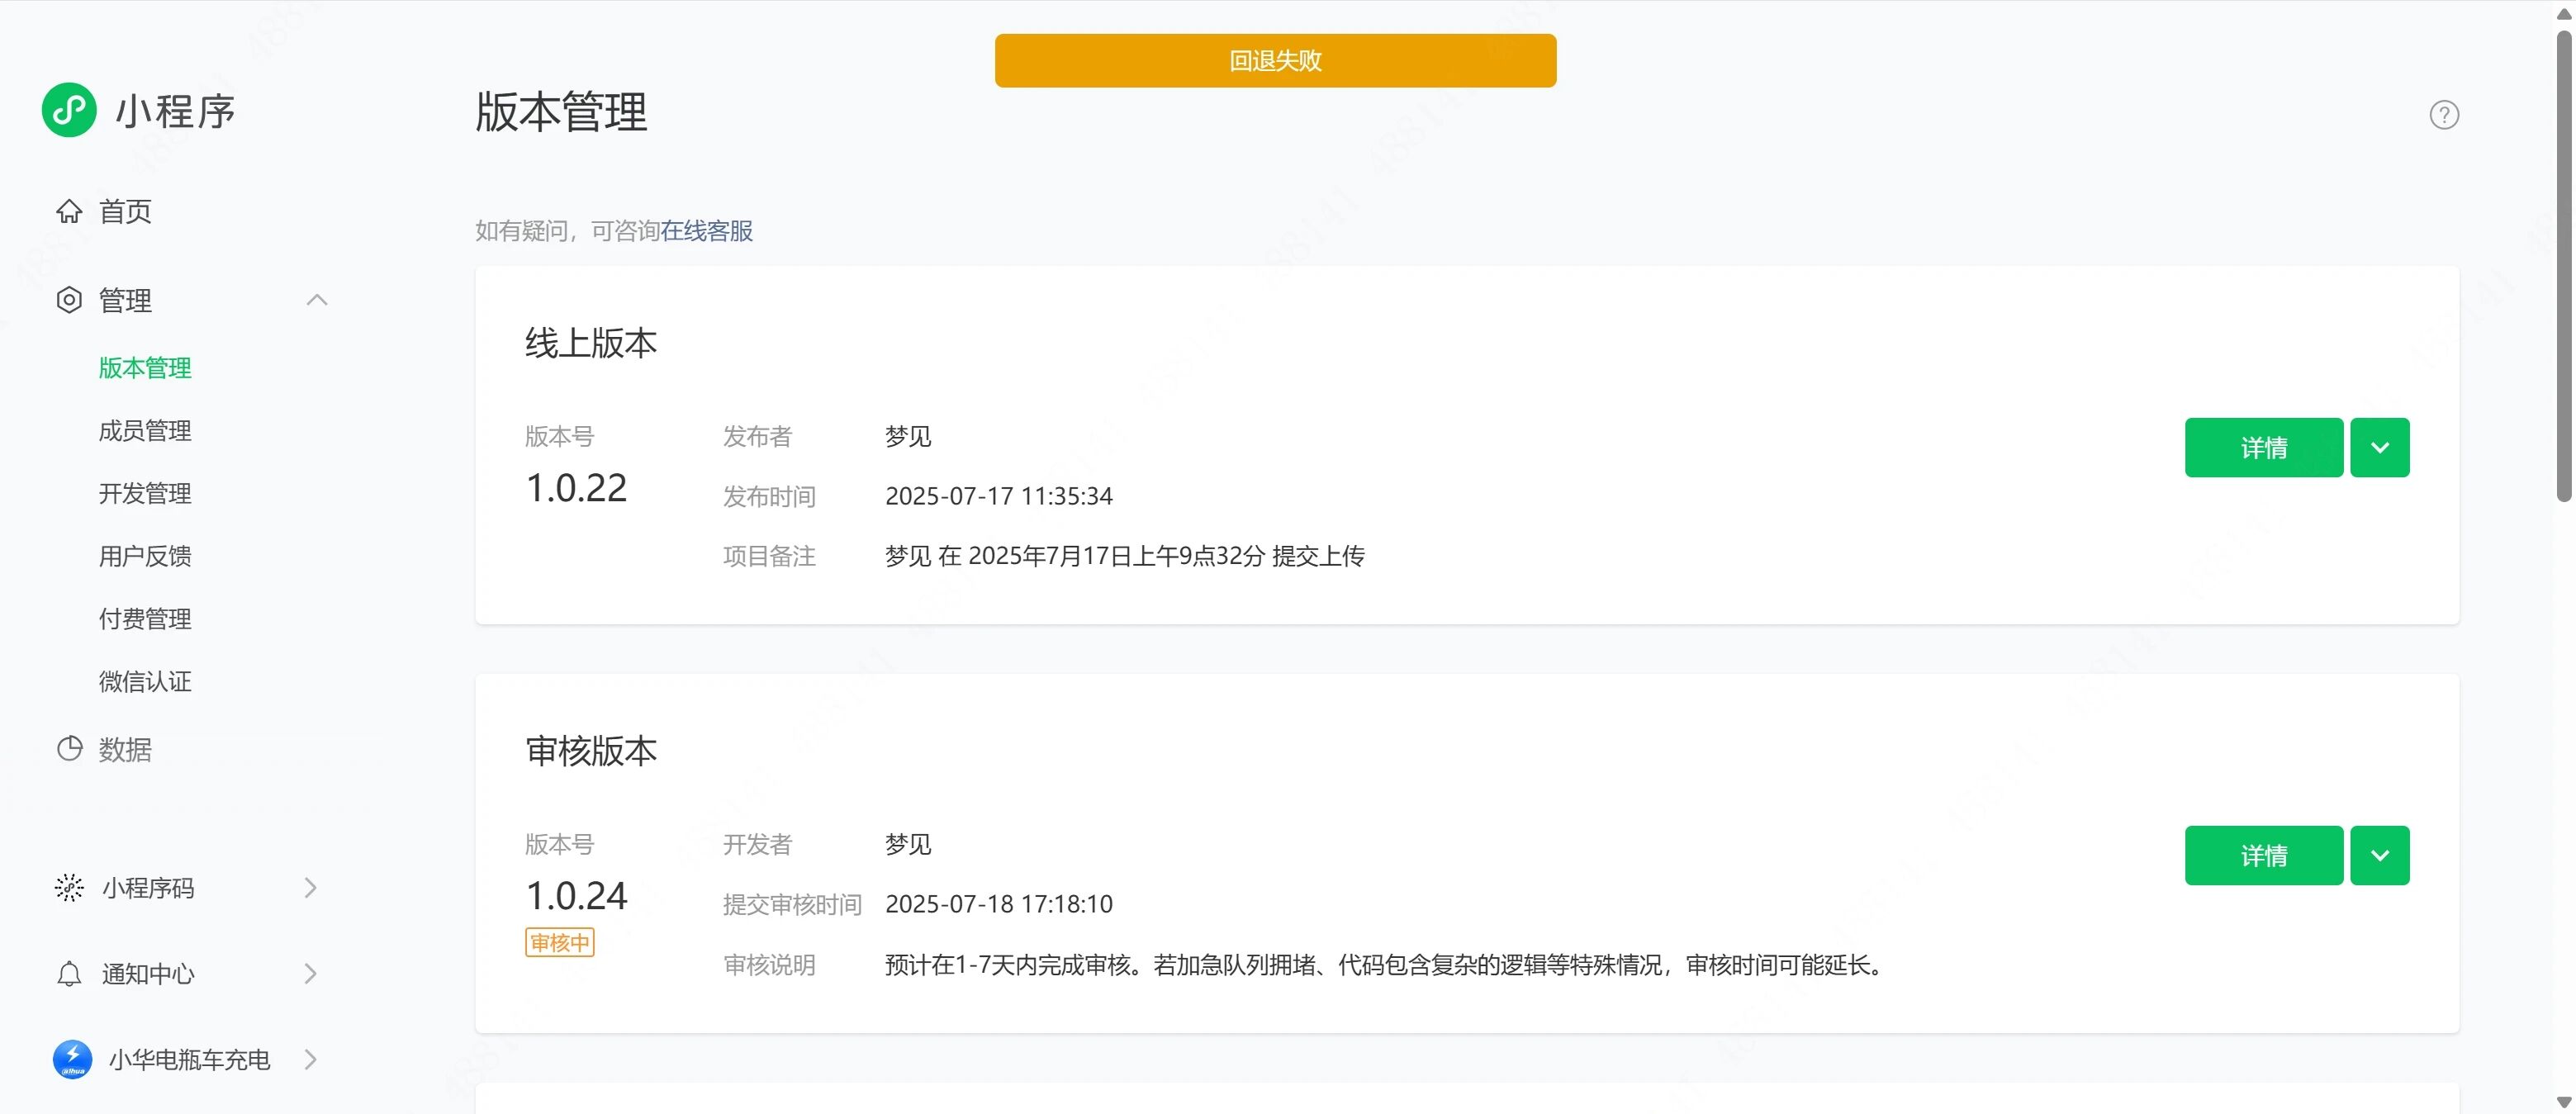The image size is (2576, 1114).
Task: Open the 在线客服 link
Action: point(706,231)
